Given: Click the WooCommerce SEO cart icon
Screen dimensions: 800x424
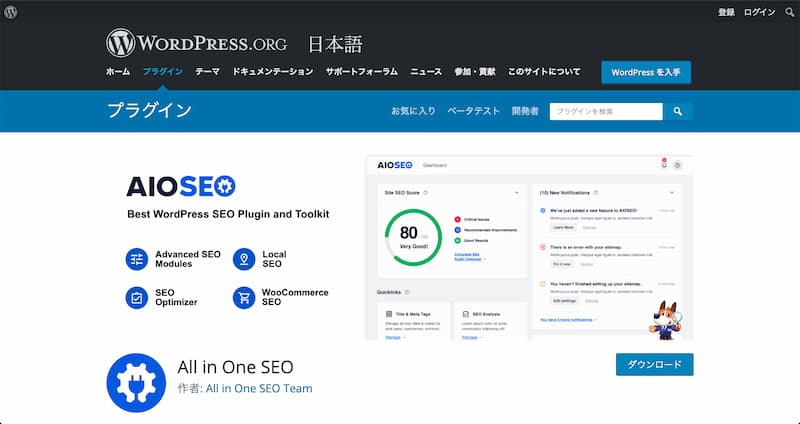Looking at the screenshot, I should pos(244,297).
